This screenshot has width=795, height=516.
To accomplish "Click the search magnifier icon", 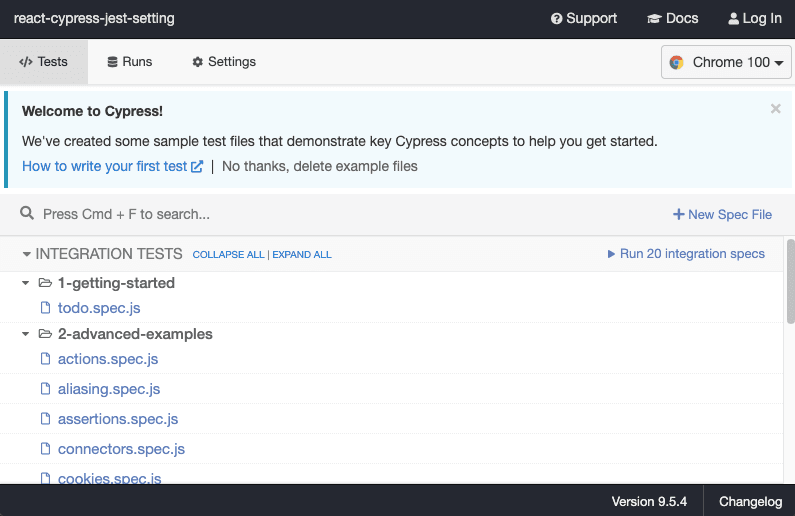I will coord(27,214).
